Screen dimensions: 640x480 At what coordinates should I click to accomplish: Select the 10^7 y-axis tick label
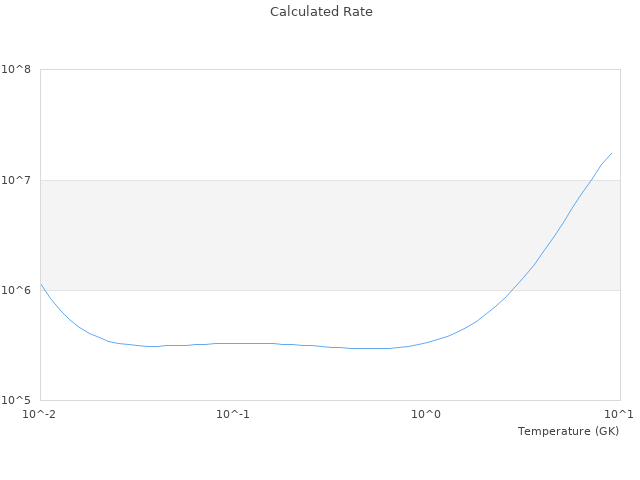pos(16,180)
